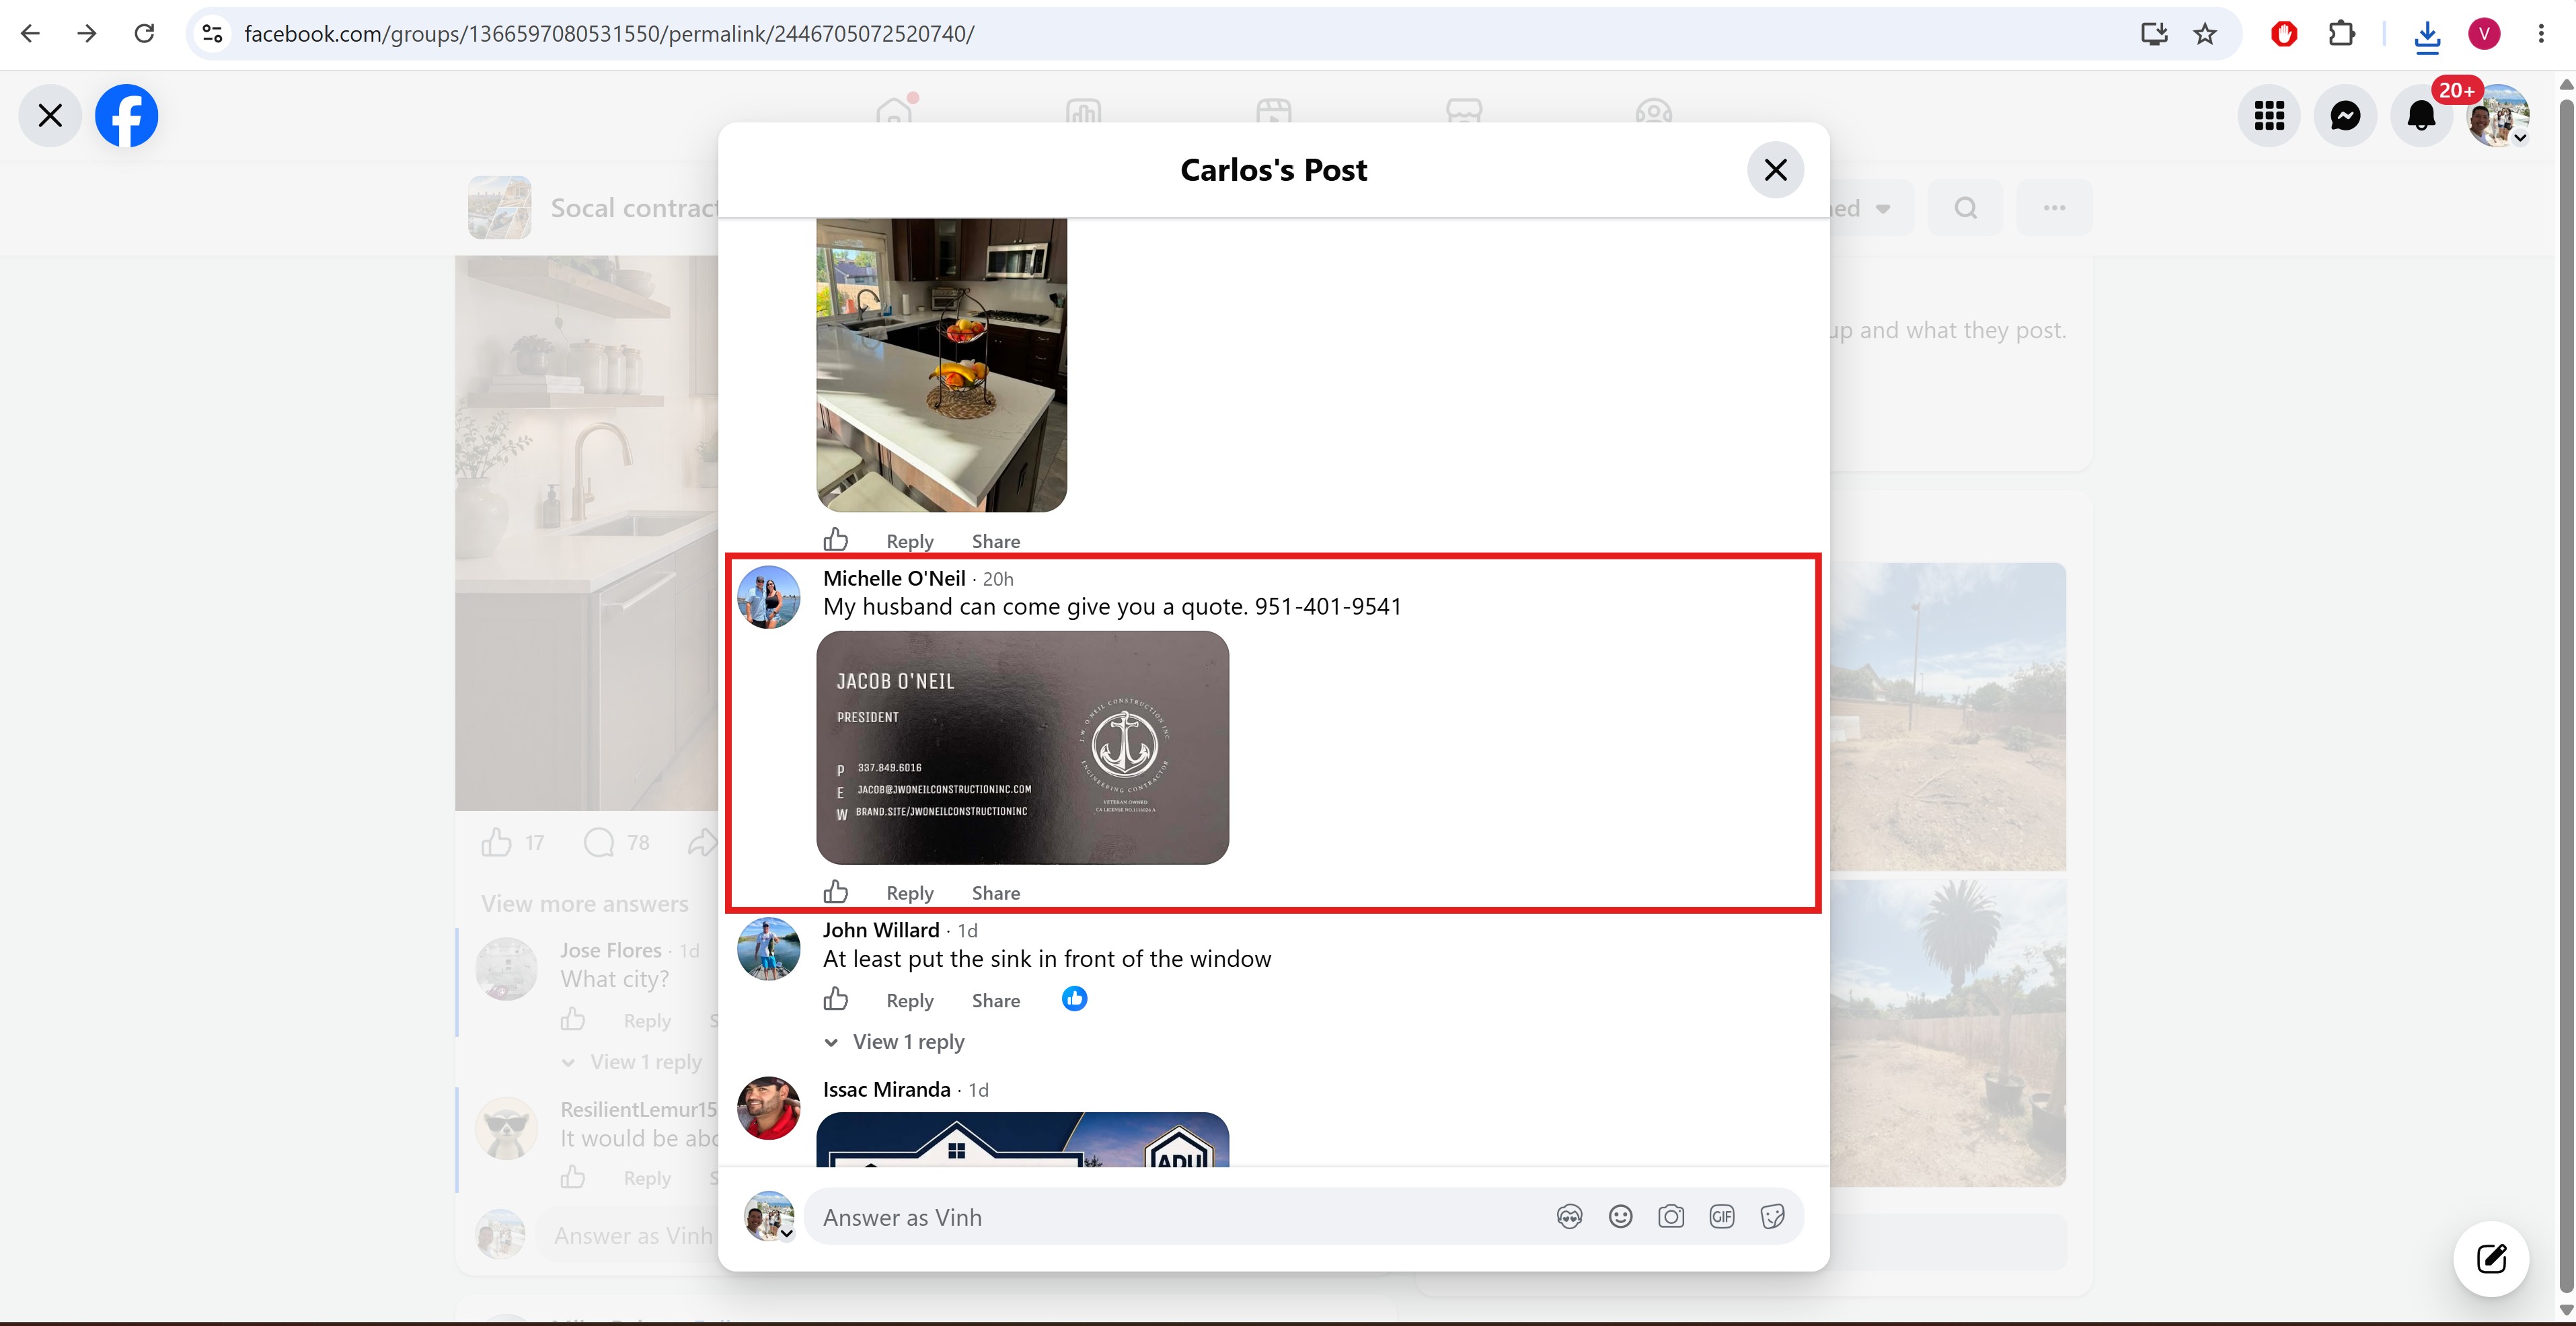
Task: Click John Willard's 1d timestamp
Action: click(x=967, y=931)
